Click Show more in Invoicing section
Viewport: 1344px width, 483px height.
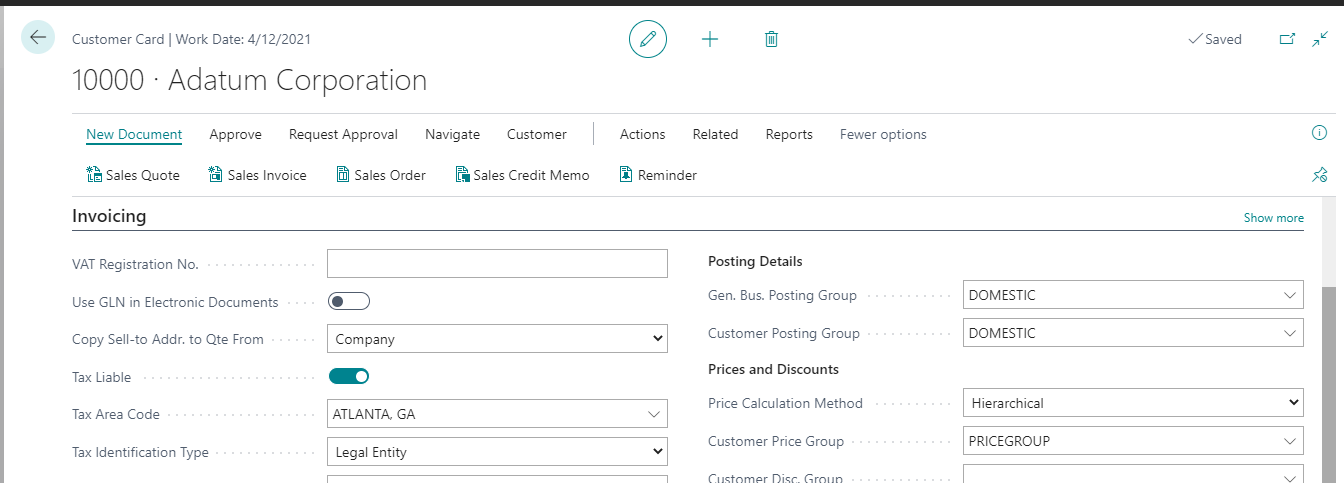1273,217
